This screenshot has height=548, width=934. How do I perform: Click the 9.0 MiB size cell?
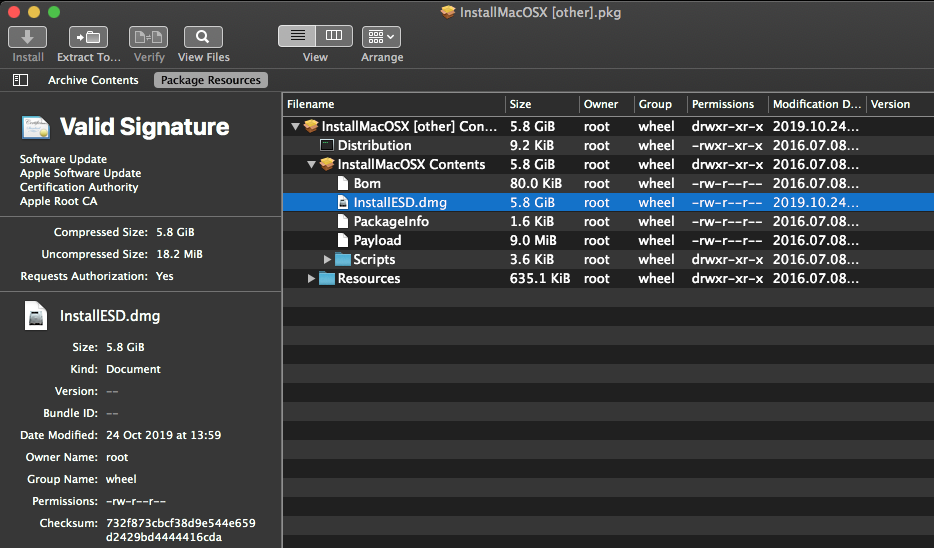533,241
